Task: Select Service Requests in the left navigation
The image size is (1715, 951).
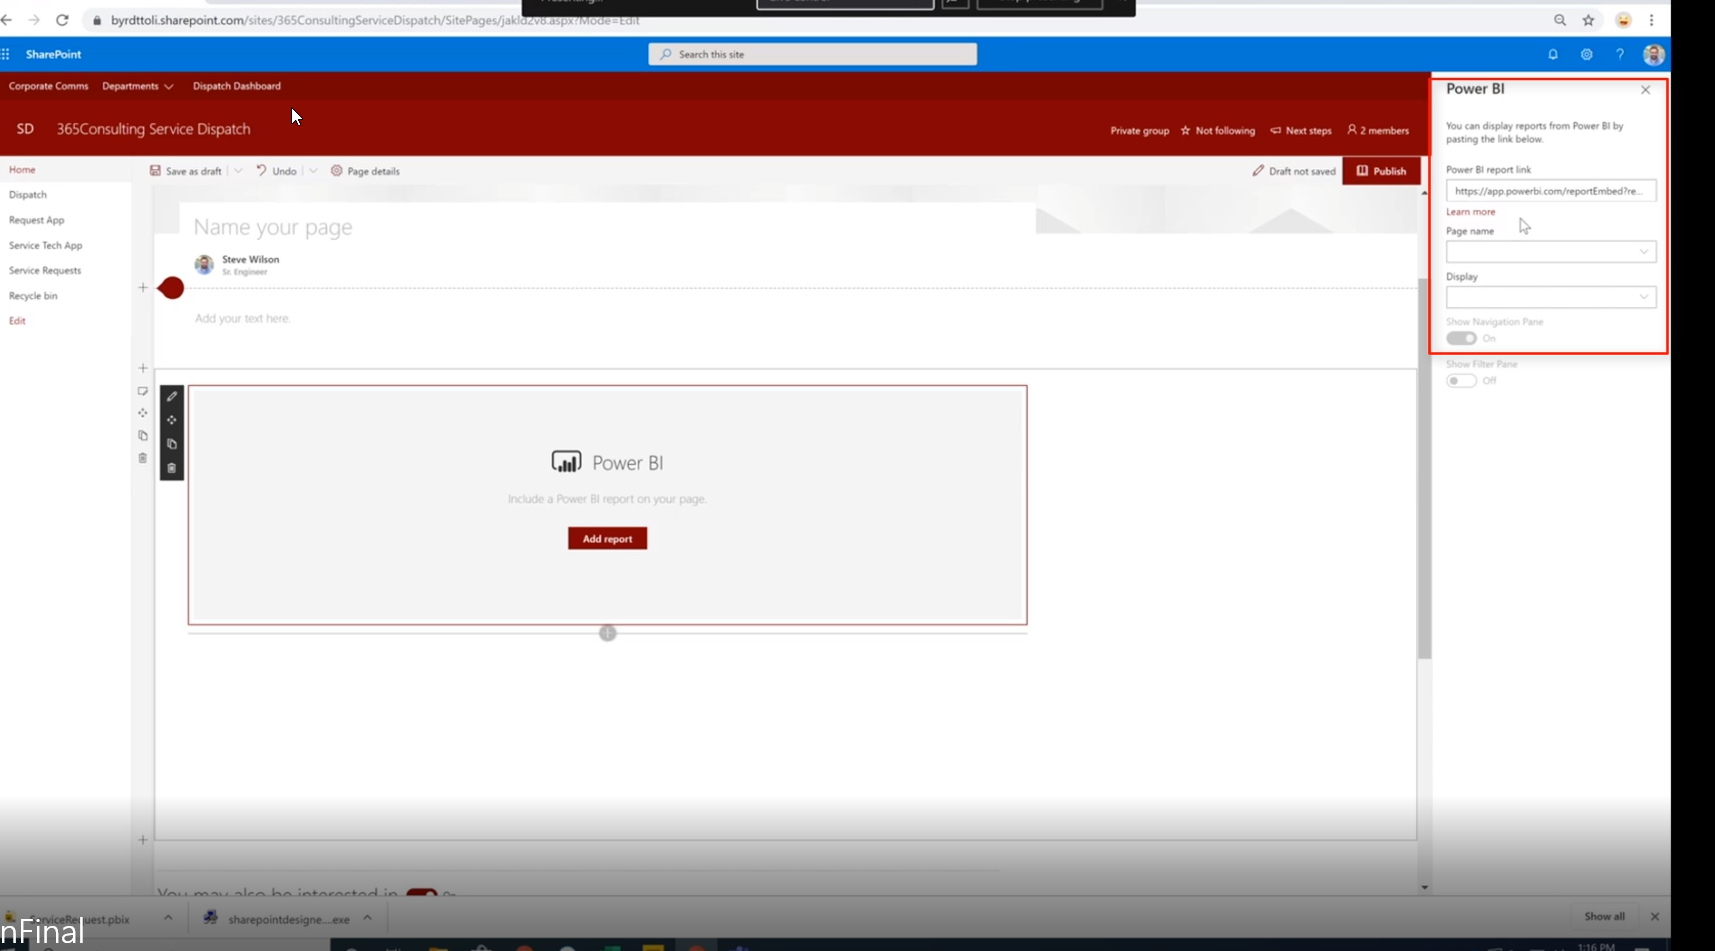Action: click(45, 270)
